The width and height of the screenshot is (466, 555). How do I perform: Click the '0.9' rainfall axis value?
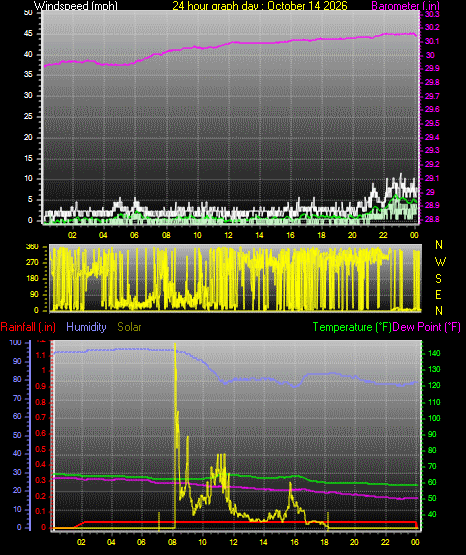point(41,387)
